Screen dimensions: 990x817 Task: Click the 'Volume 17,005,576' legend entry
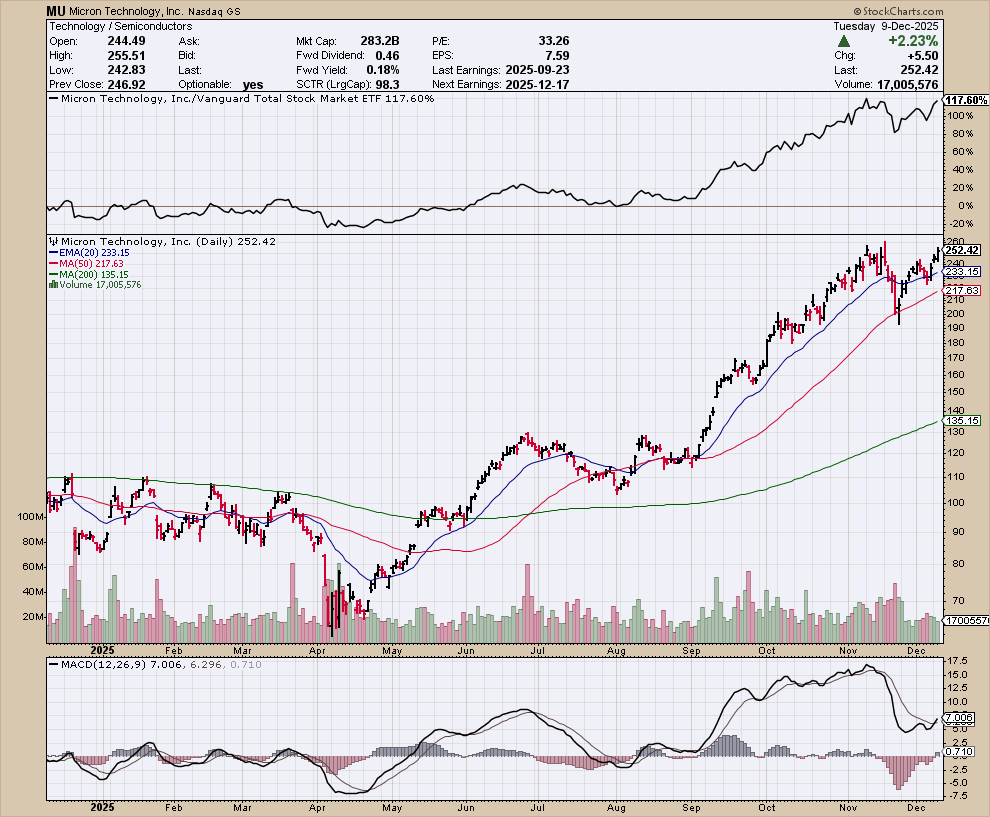pos(100,285)
